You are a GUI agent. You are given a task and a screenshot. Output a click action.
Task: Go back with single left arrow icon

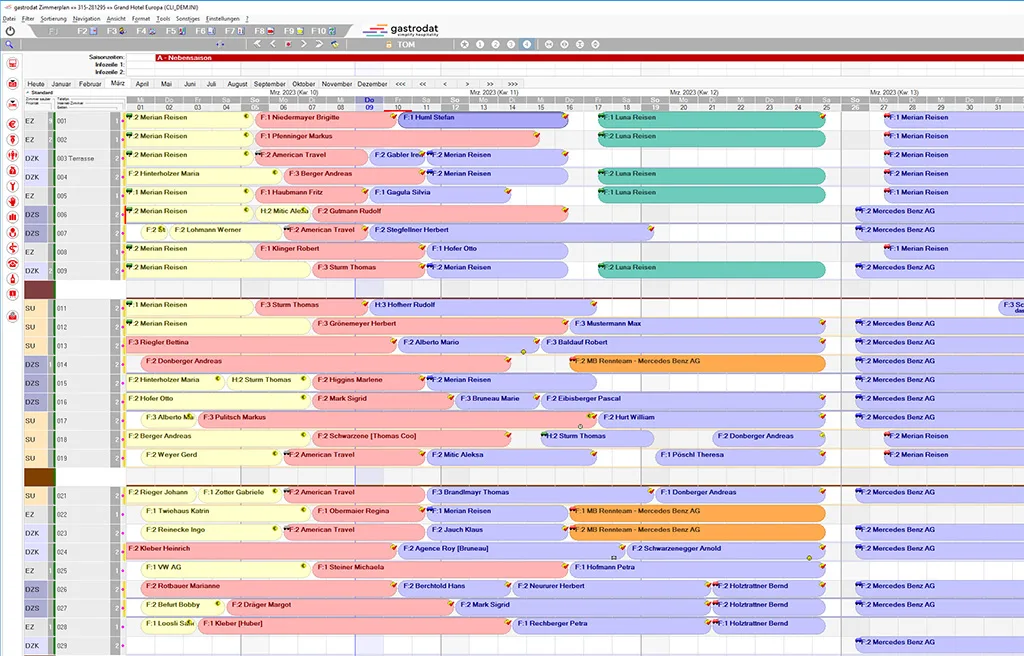[273, 44]
